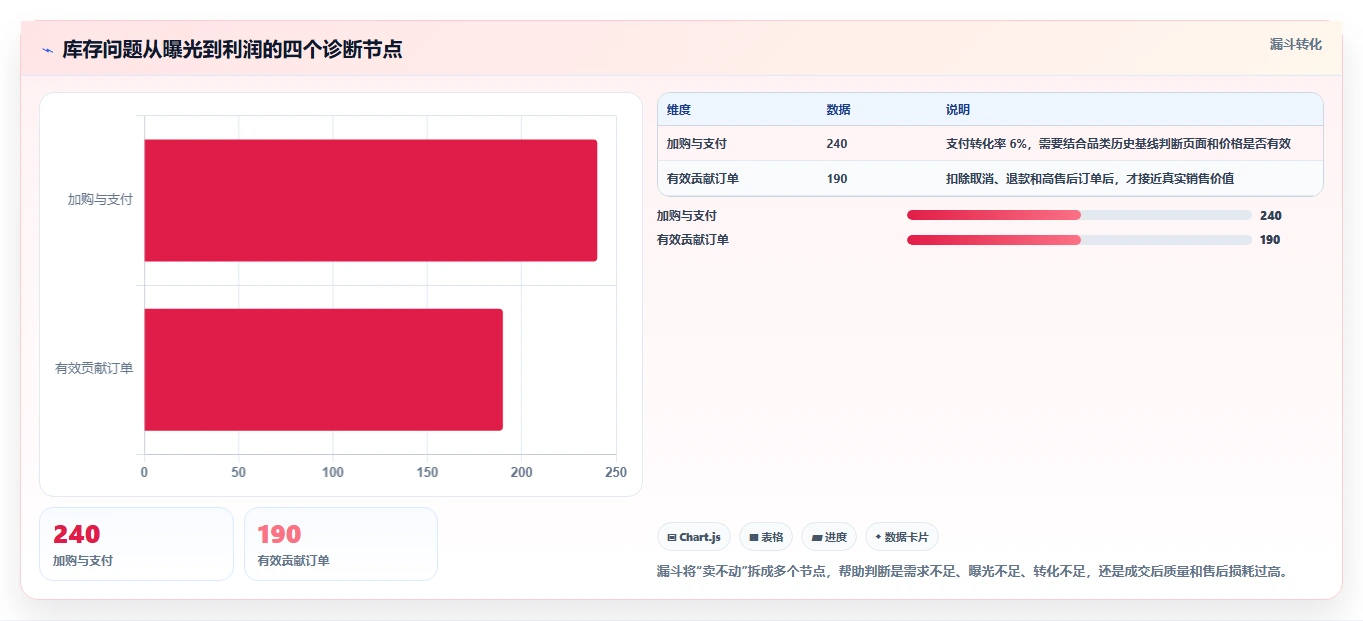Click the 进度 tag
1363x621 pixels.
point(829,537)
